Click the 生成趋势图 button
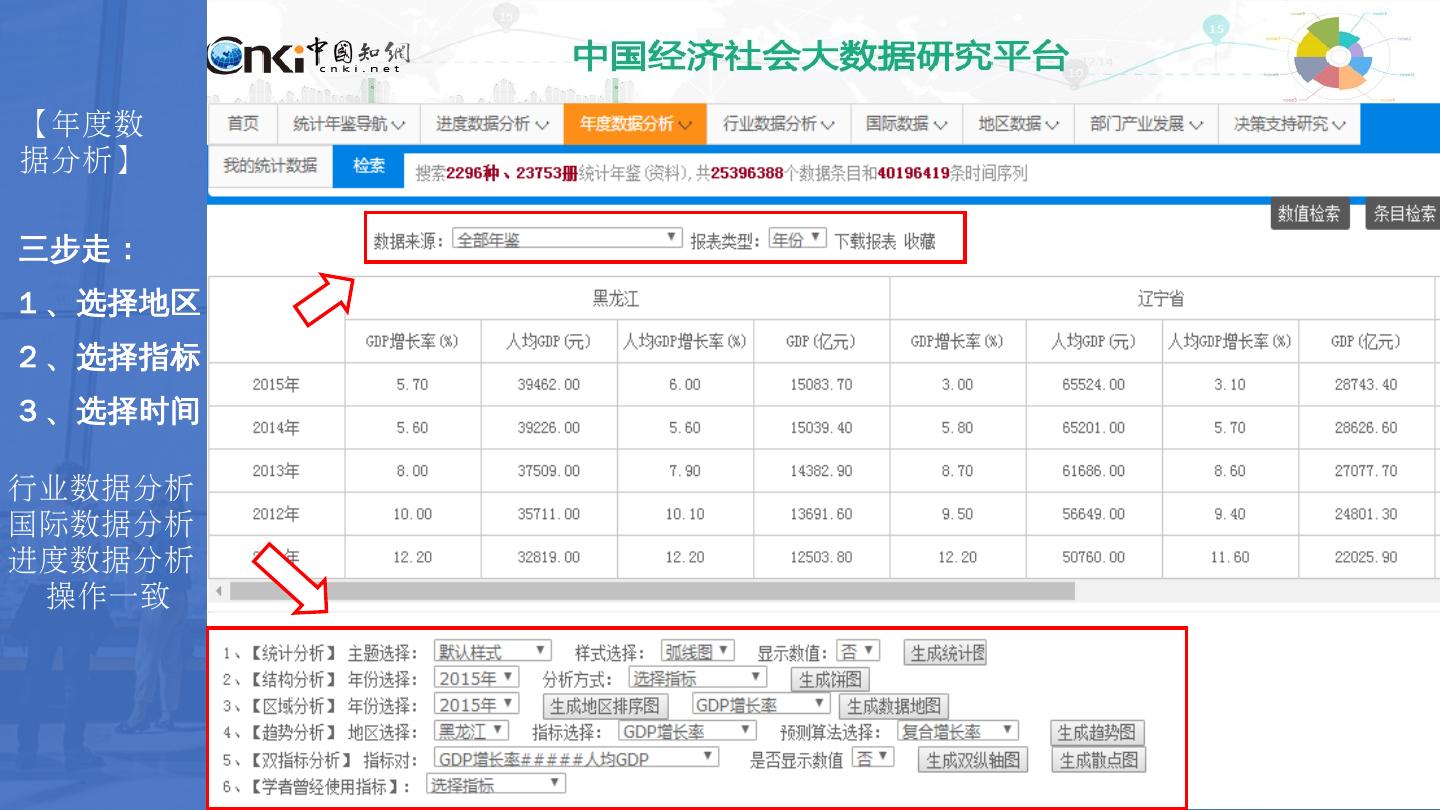Image resolution: width=1440 pixels, height=810 pixels. pyautogui.click(x=1097, y=733)
